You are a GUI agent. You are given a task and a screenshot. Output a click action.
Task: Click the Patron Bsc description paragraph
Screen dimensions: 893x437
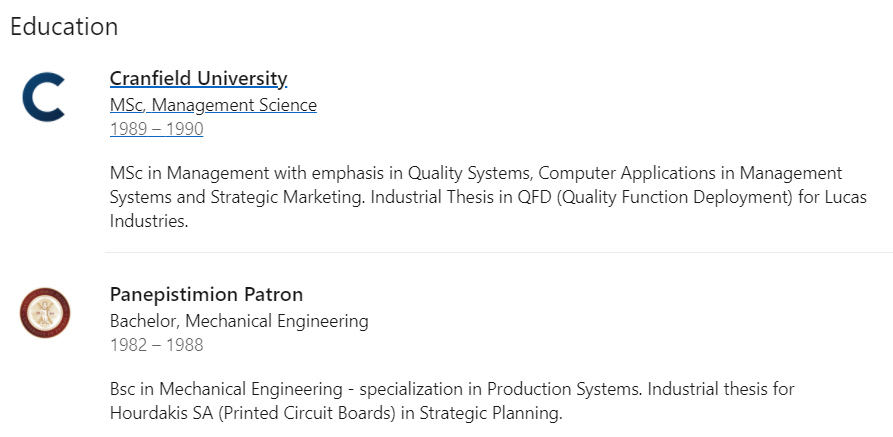point(452,400)
